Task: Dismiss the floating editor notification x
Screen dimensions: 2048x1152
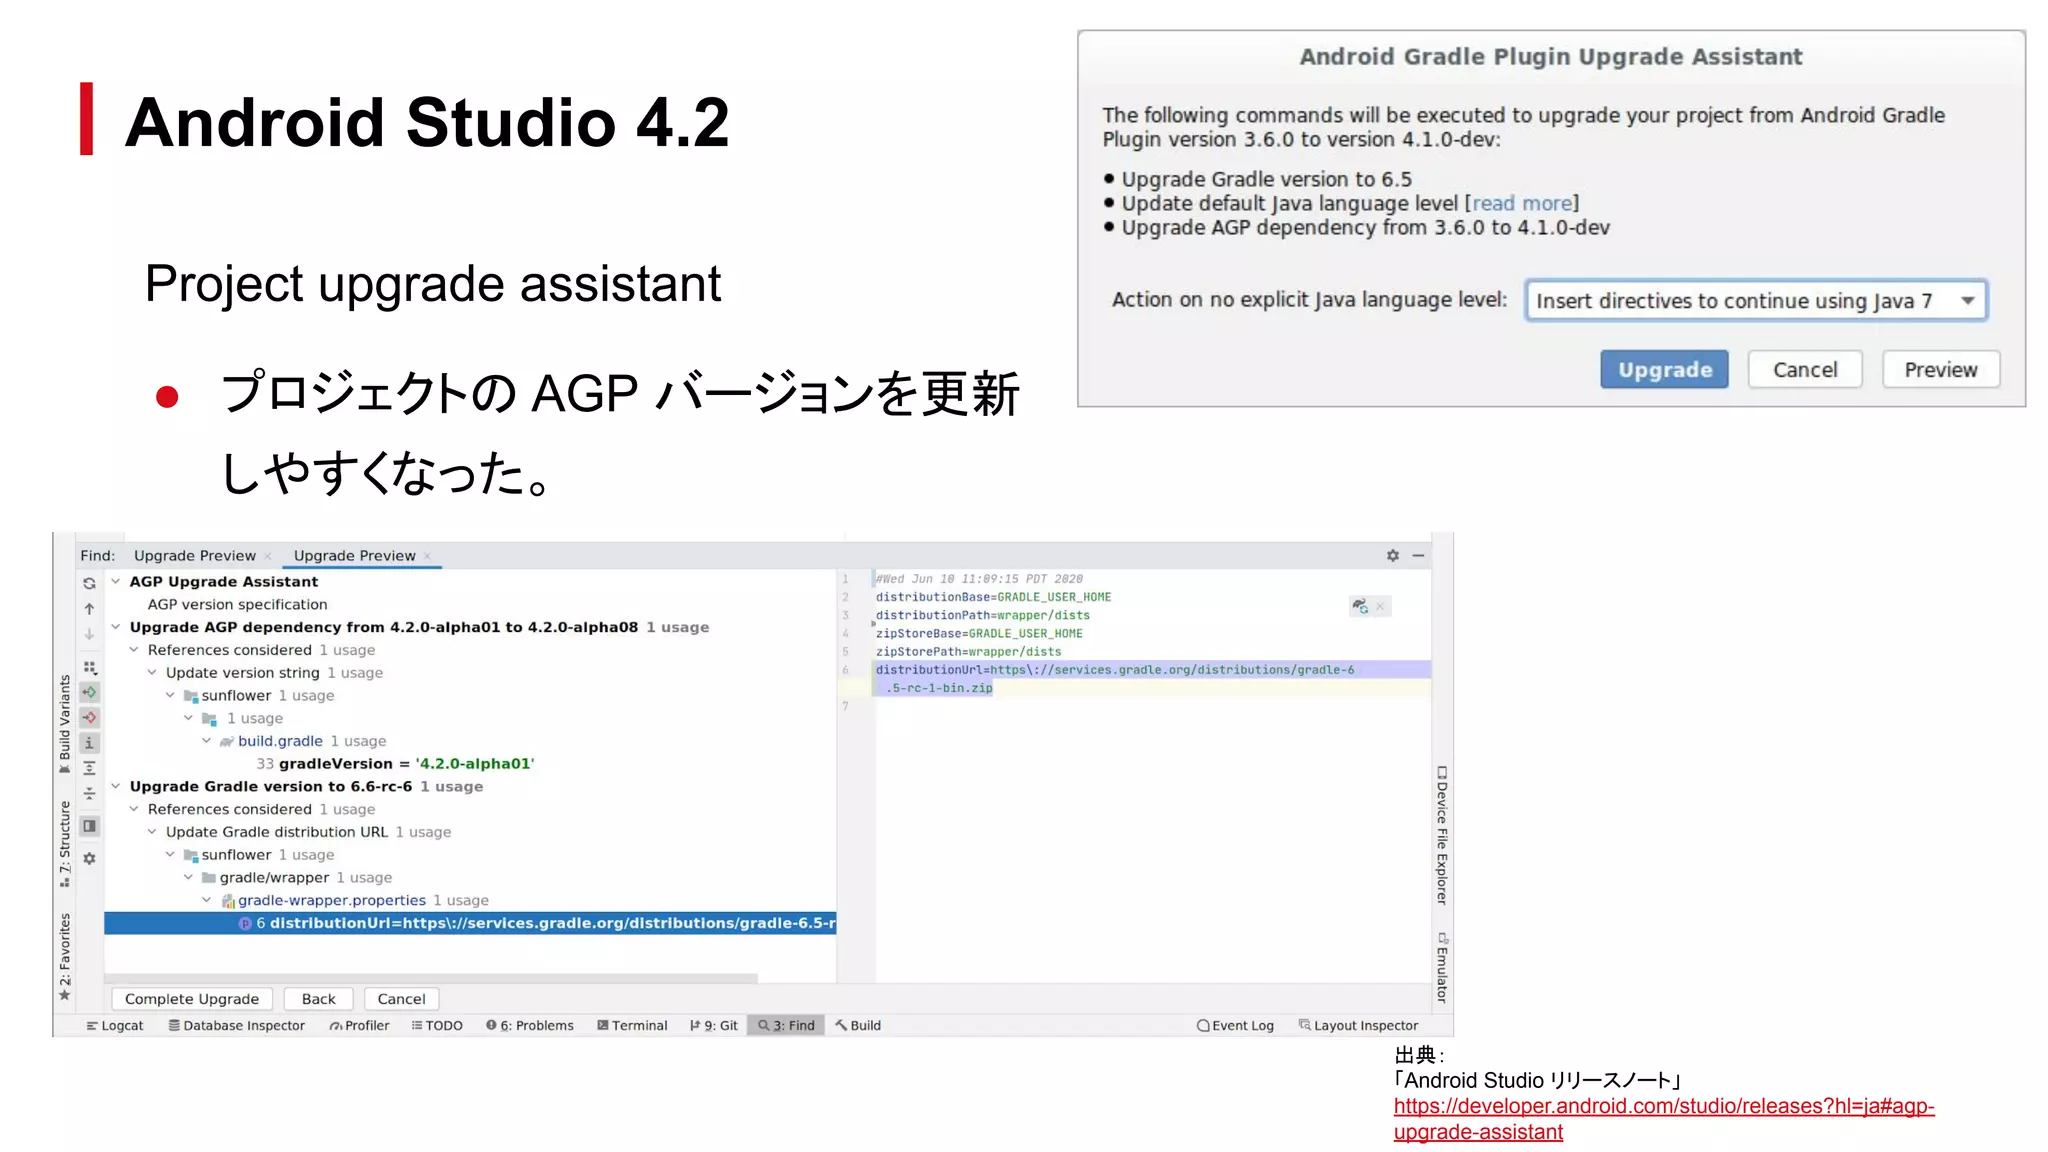Action: 1380,606
